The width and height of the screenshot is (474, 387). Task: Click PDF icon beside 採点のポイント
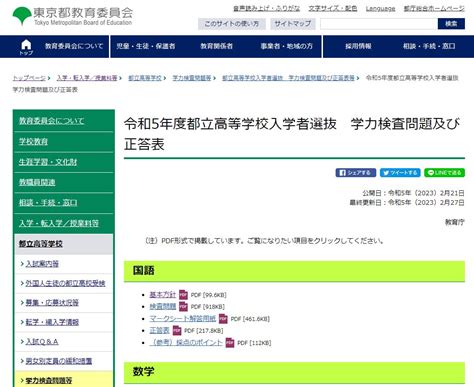[x=230, y=342]
